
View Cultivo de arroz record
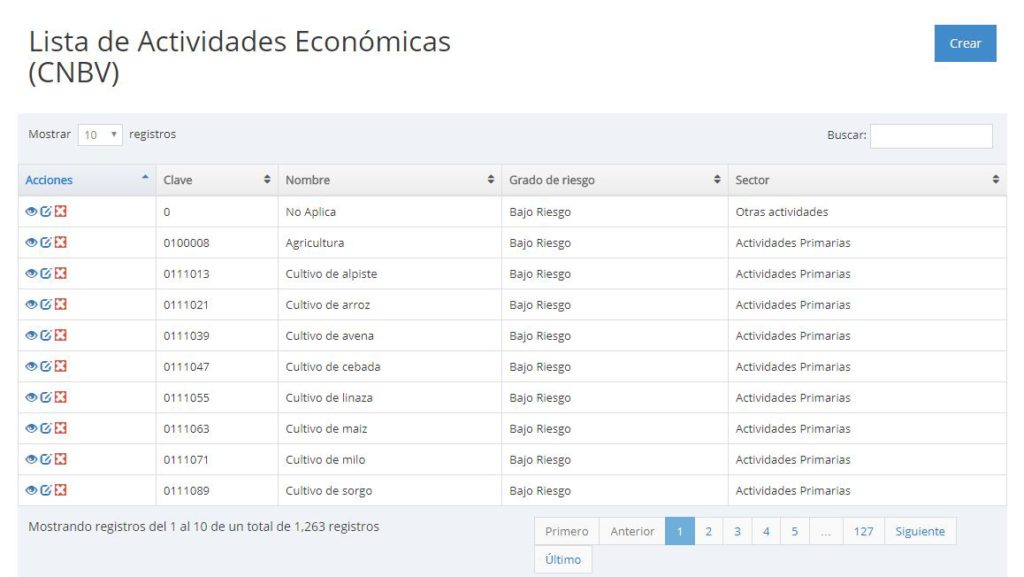[31, 304]
